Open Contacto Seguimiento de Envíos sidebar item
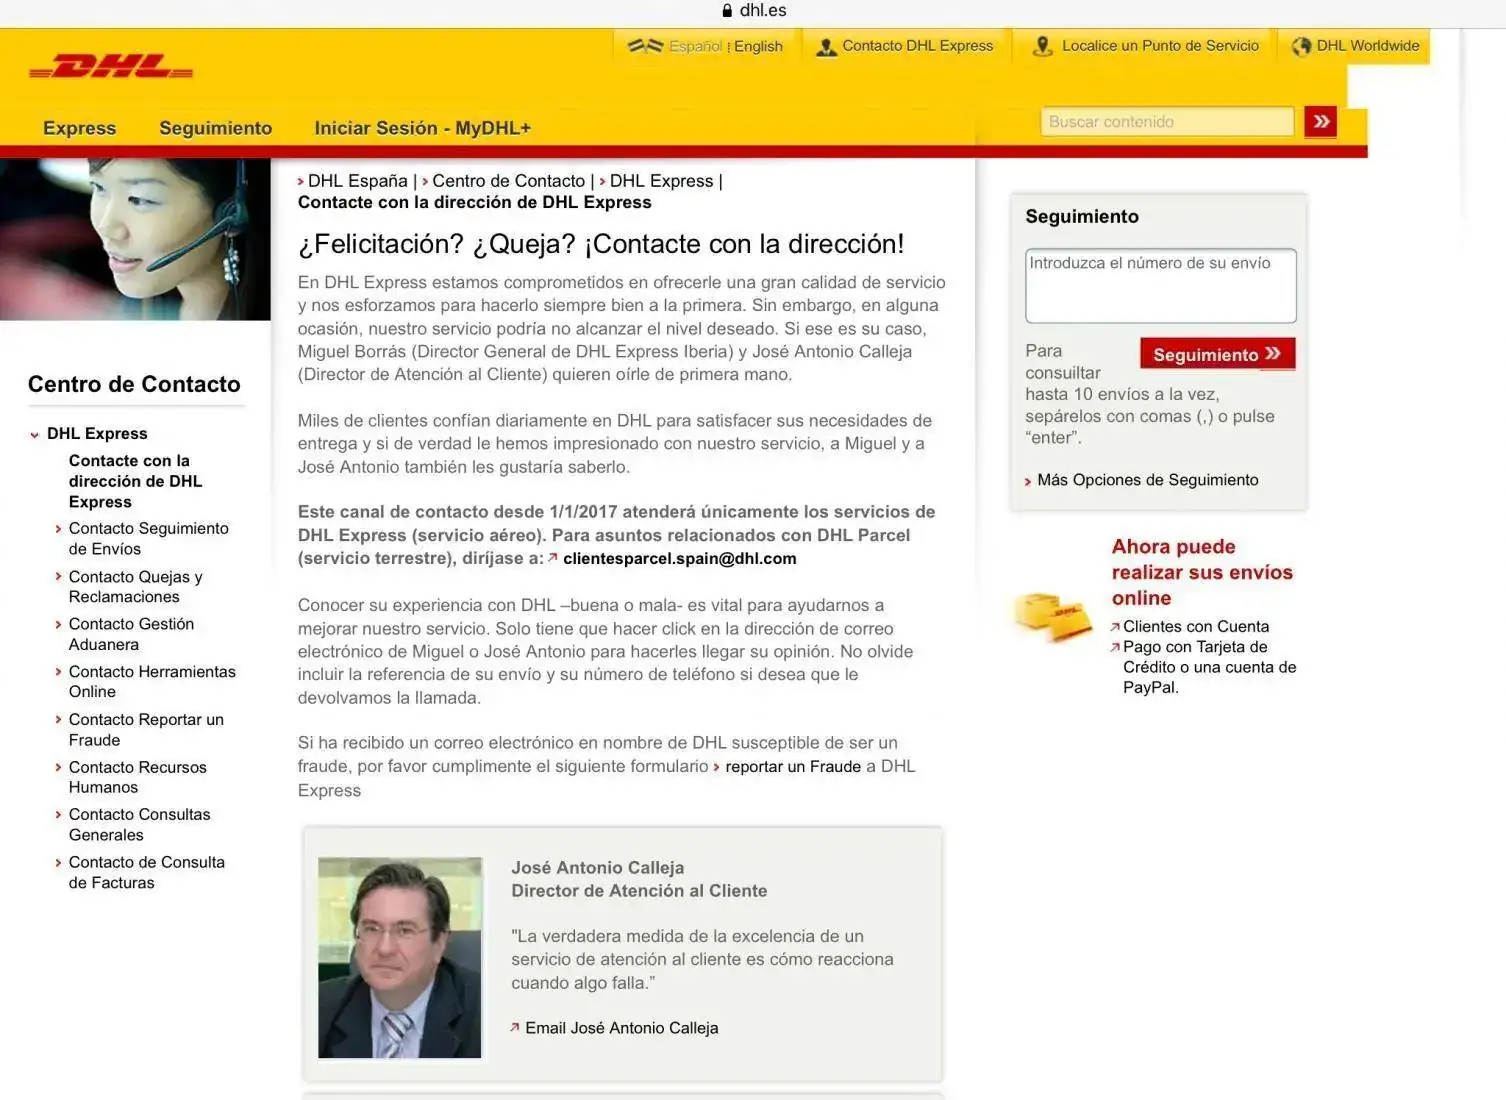This screenshot has width=1506, height=1100. coord(148,538)
